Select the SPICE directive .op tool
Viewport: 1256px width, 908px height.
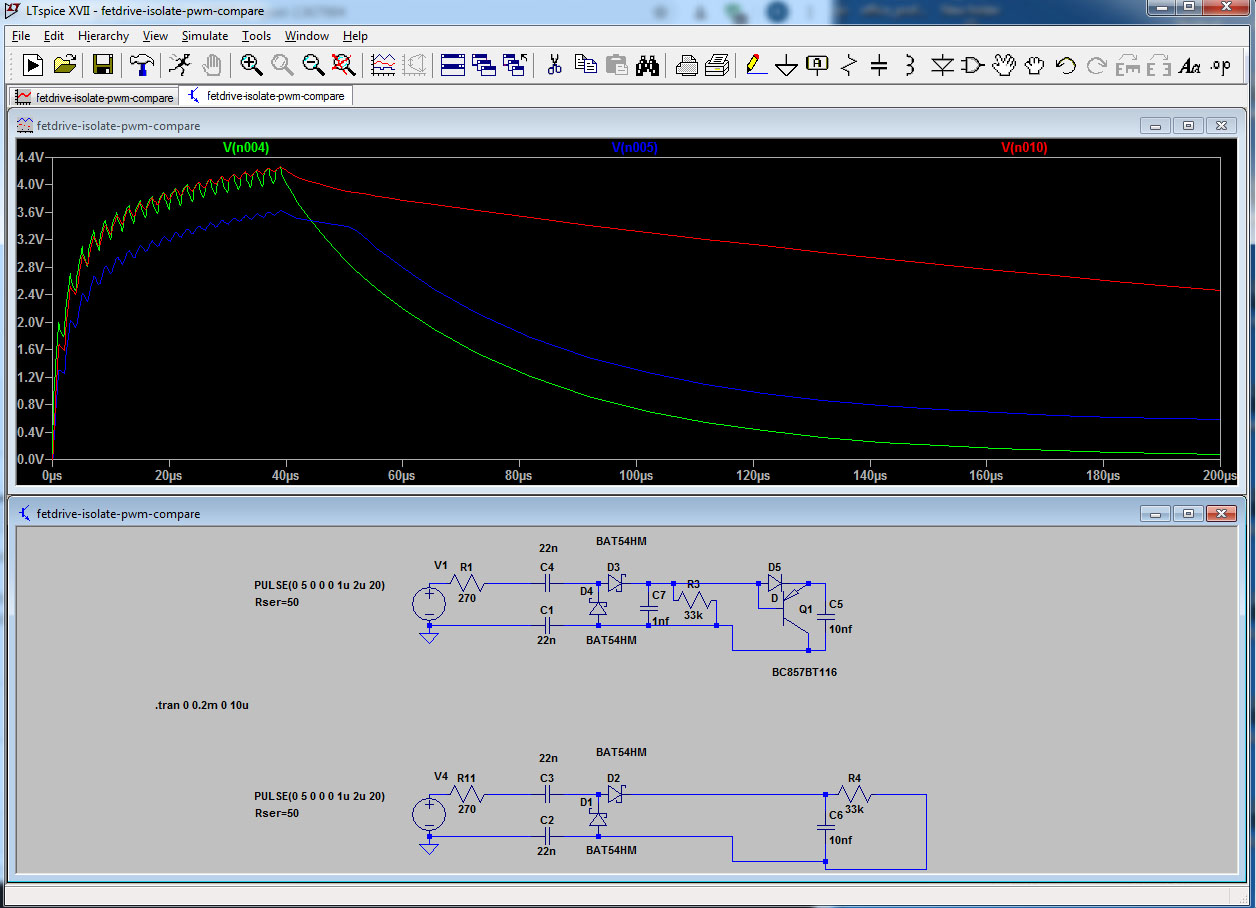coord(1220,65)
